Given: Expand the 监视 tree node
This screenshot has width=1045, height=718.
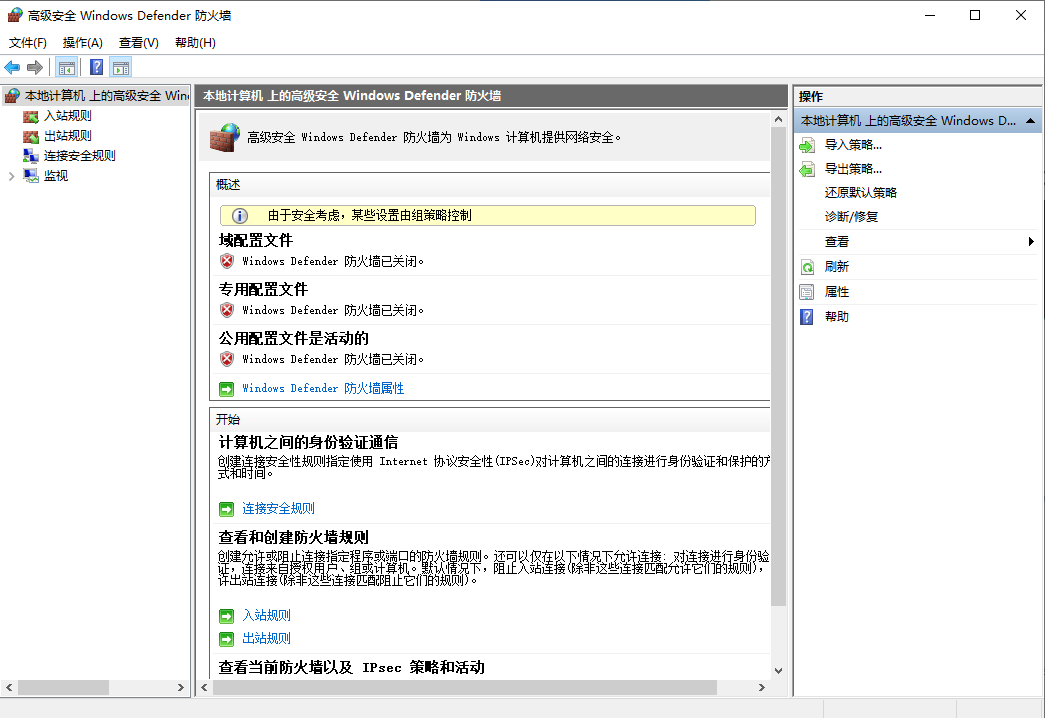Looking at the screenshot, I should pyautogui.click(x=12, y=176).
